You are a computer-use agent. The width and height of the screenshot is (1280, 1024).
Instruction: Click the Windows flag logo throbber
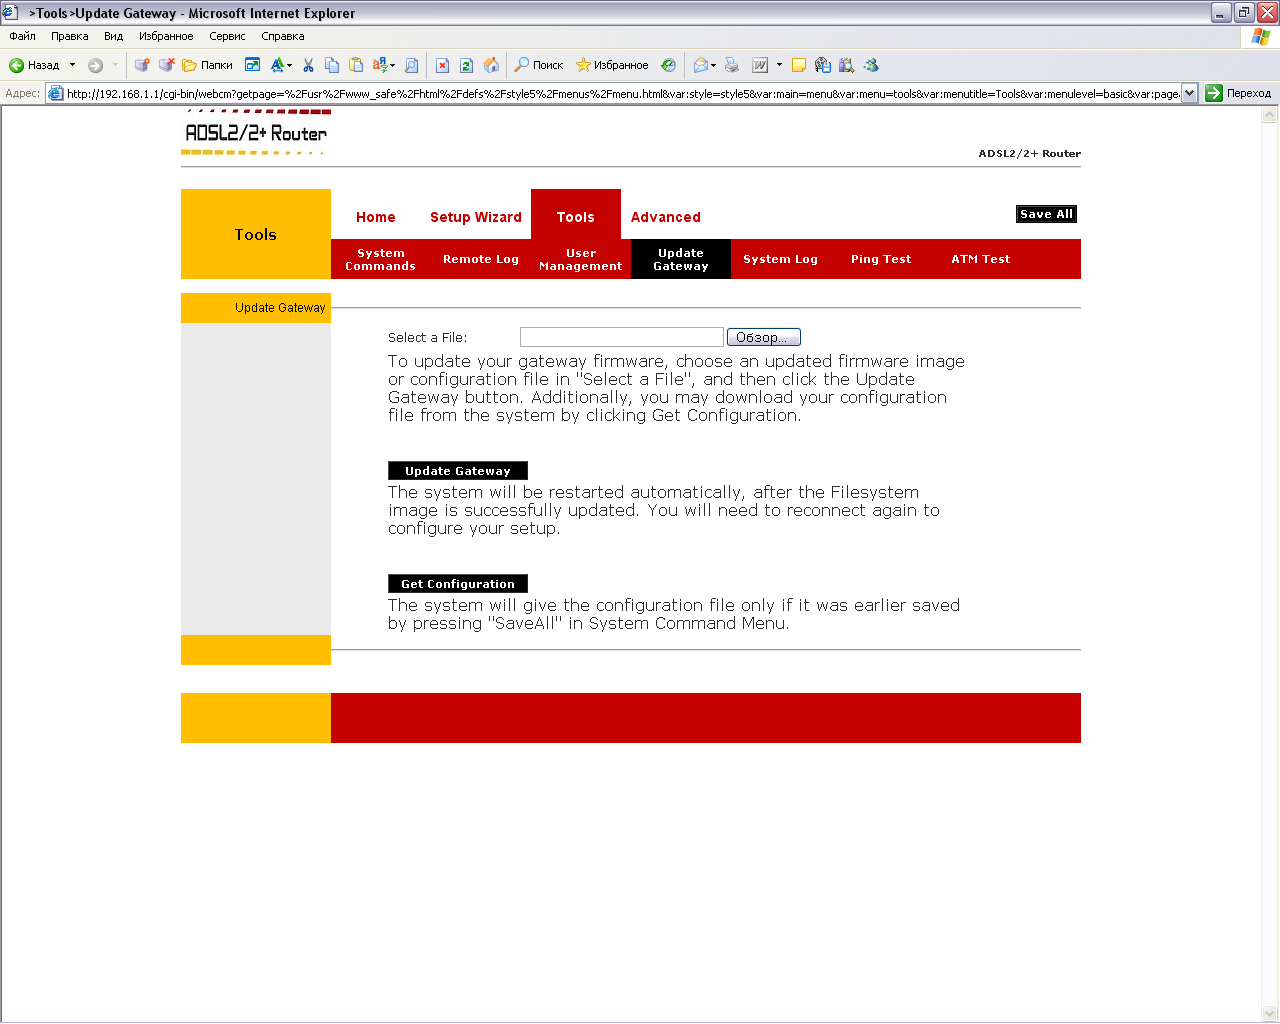click(x=1261, y=36)
